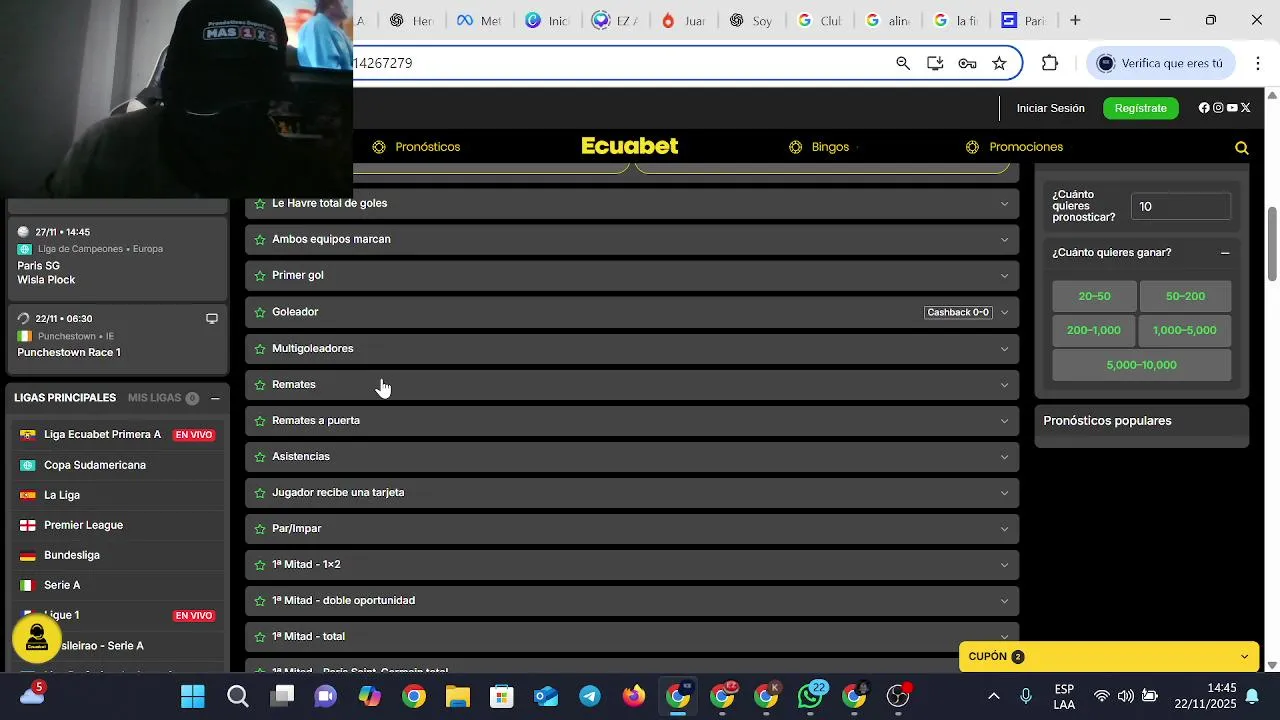1280x720 pixels.
Task: Open YouTube social icon in header
Action: (1232, 108)
